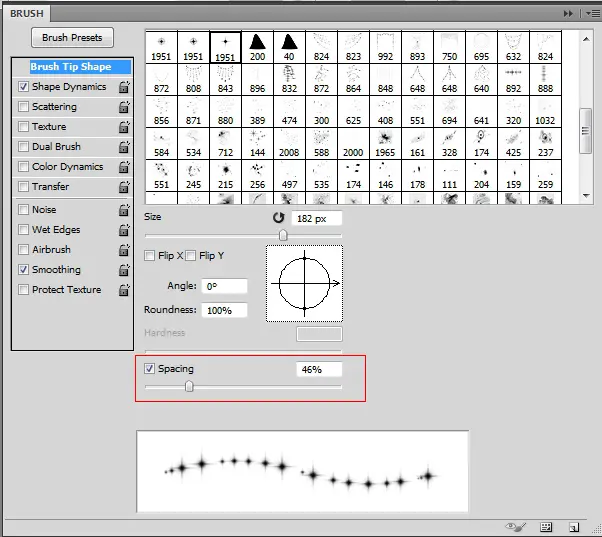Pick the 712 brush tip thumbnail

225,143
